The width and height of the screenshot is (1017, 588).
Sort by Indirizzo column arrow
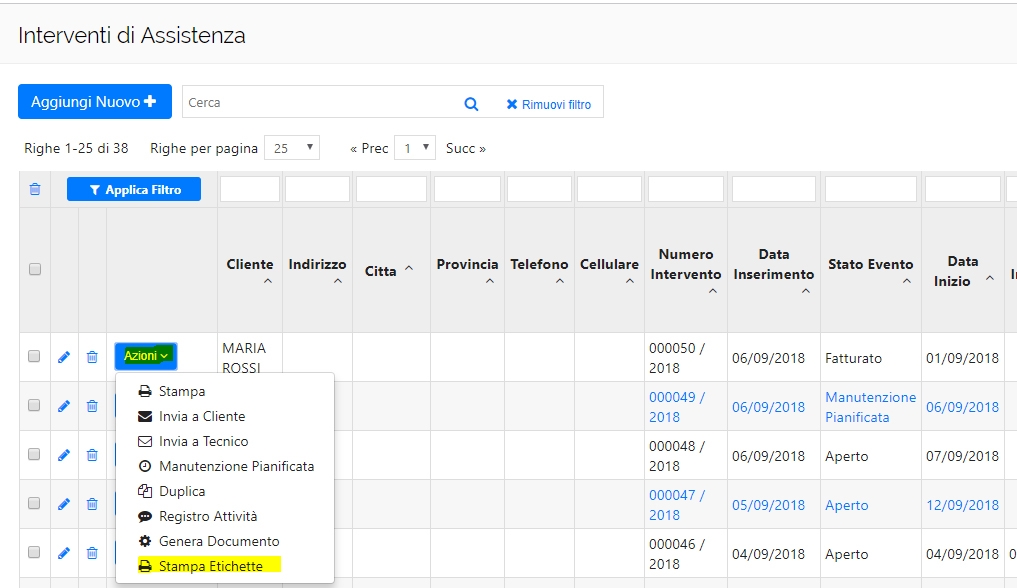337,281
